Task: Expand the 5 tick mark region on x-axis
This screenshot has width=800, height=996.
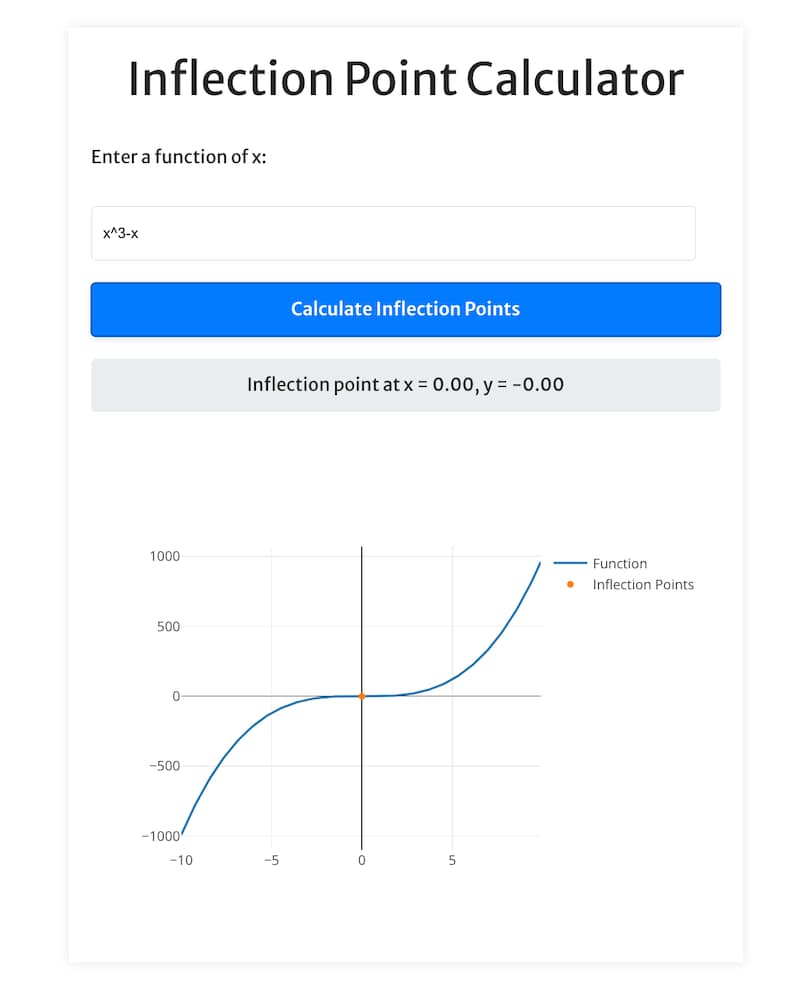Action: pos(452,860)
